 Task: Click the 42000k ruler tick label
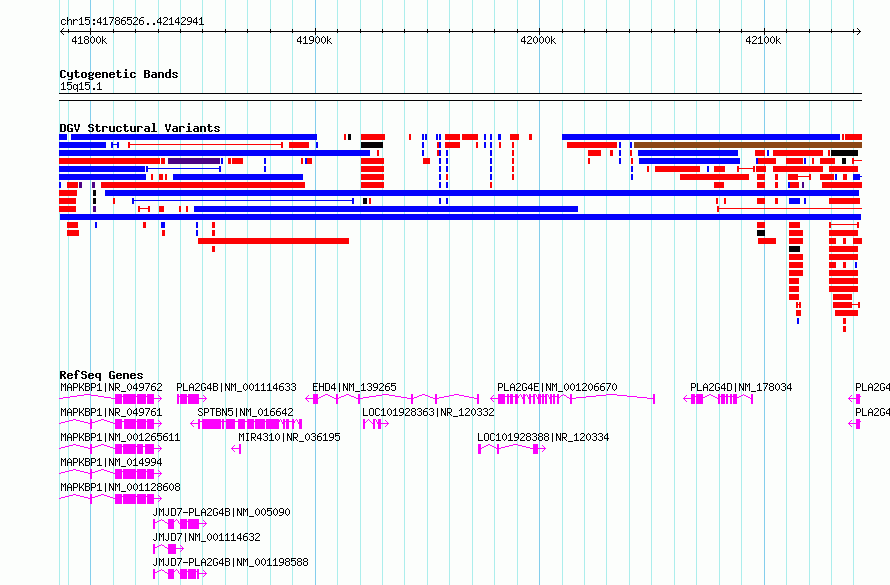(538, 40)
